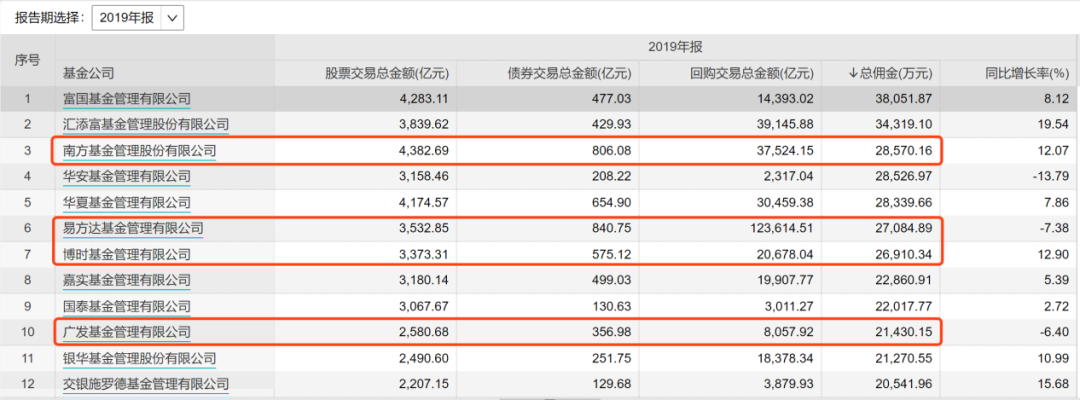Open 交银施罗德基金管理公司 link
The image size is (1080, 400).
click(x=146, y=384)
